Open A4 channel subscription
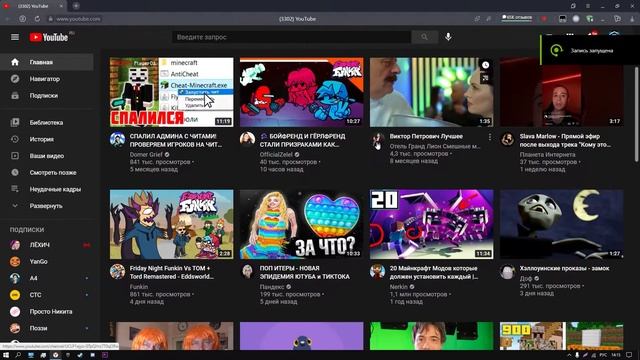The height and width of the screenshot is (360, 640). (x=47, y=278)
